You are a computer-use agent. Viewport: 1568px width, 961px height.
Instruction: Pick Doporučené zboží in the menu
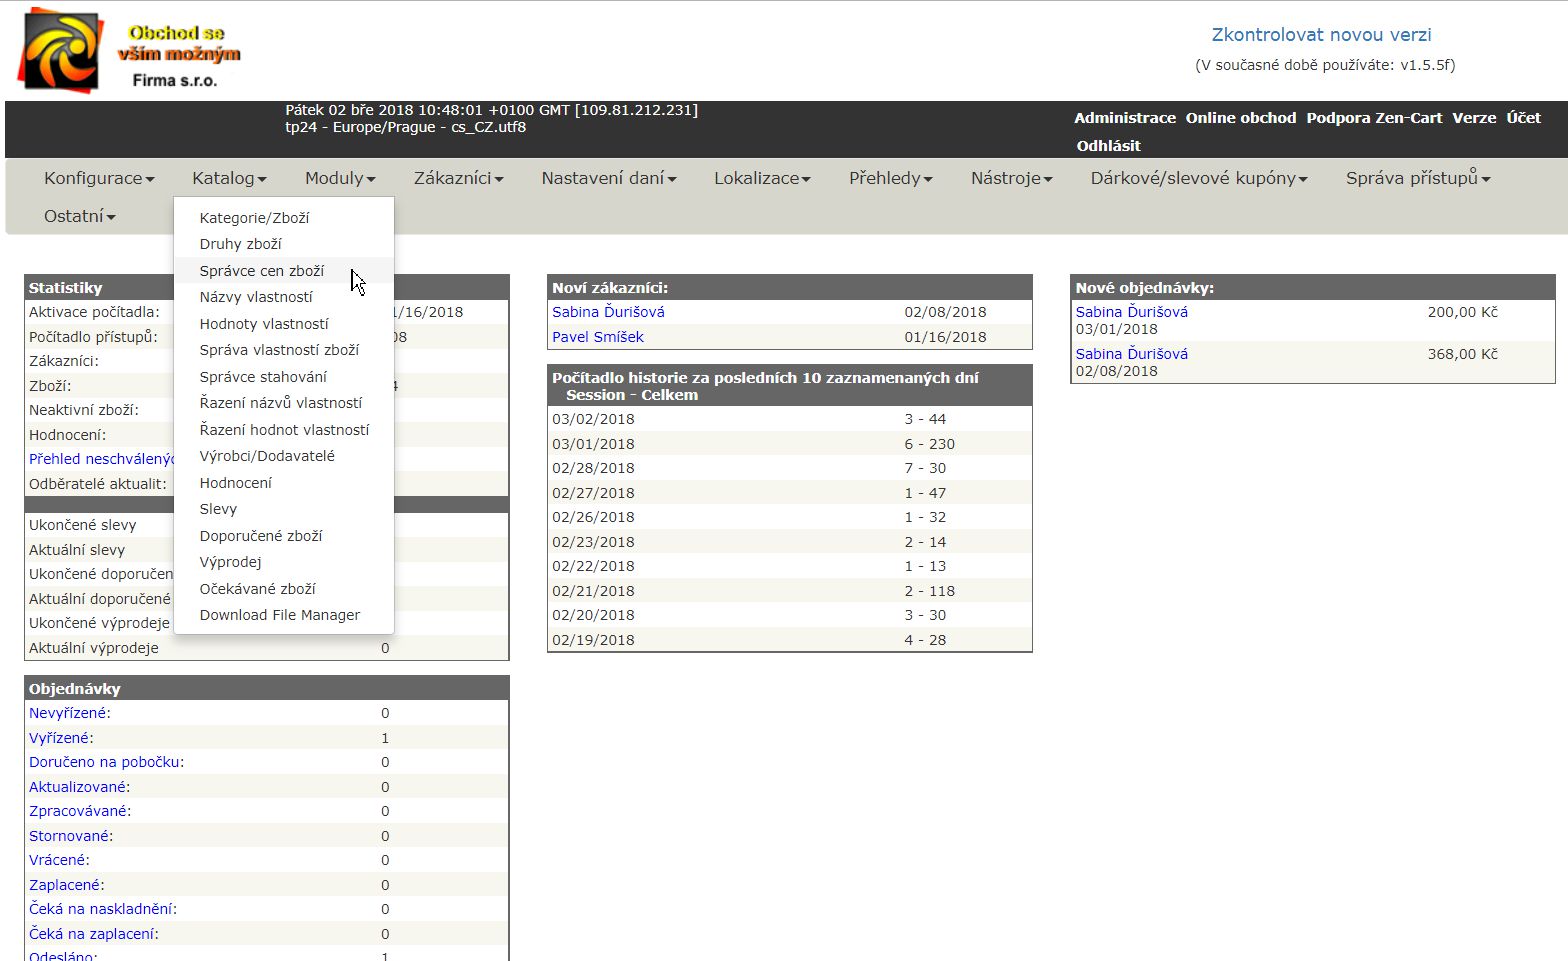tap(260, 536)
